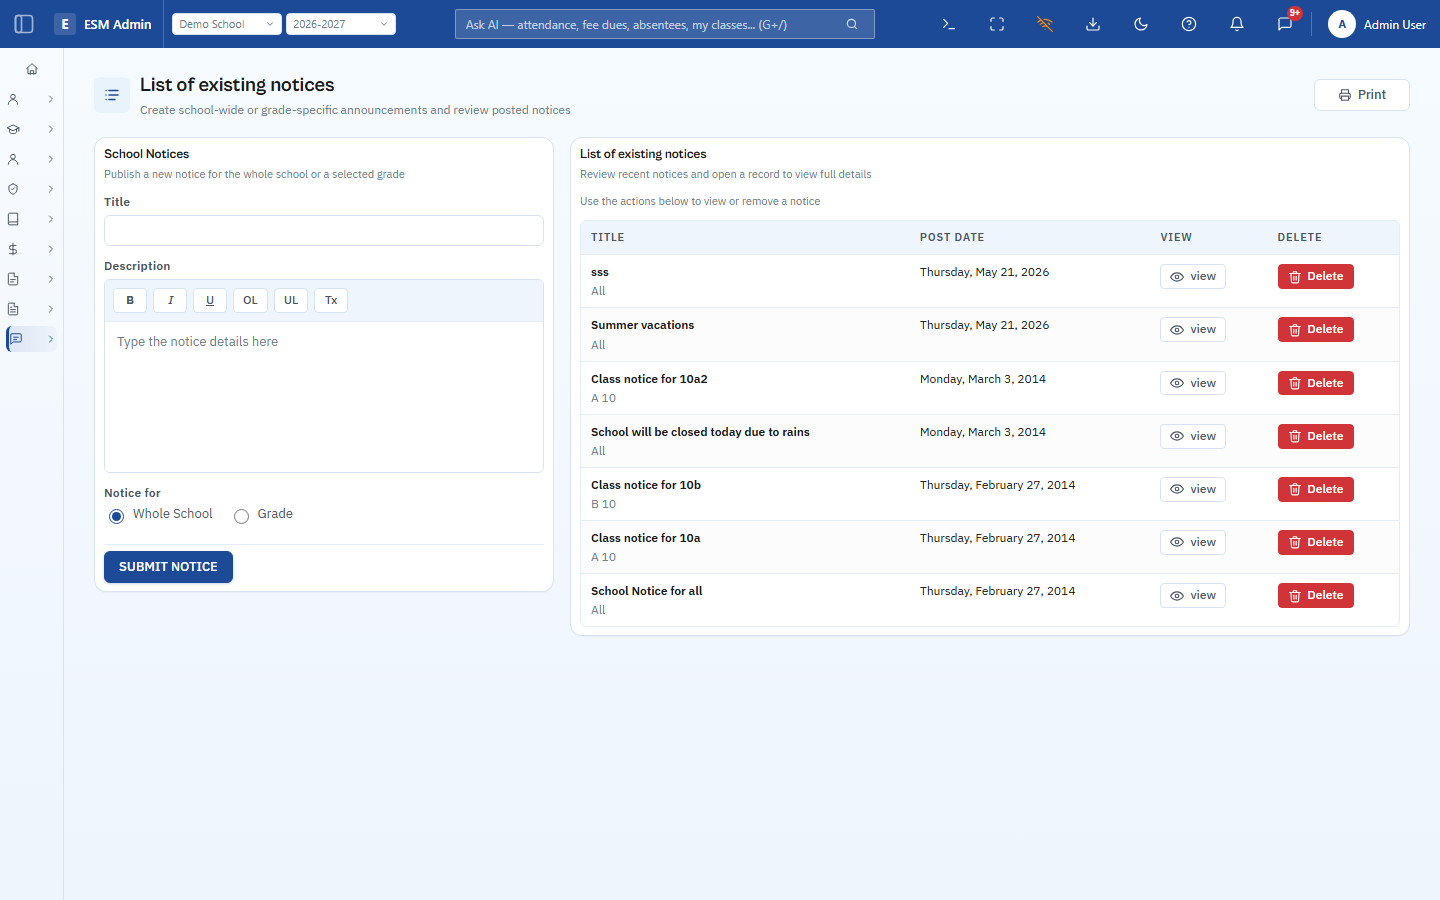
Task: Click the download icon in top bar
Action: (x=1093, y=24)
